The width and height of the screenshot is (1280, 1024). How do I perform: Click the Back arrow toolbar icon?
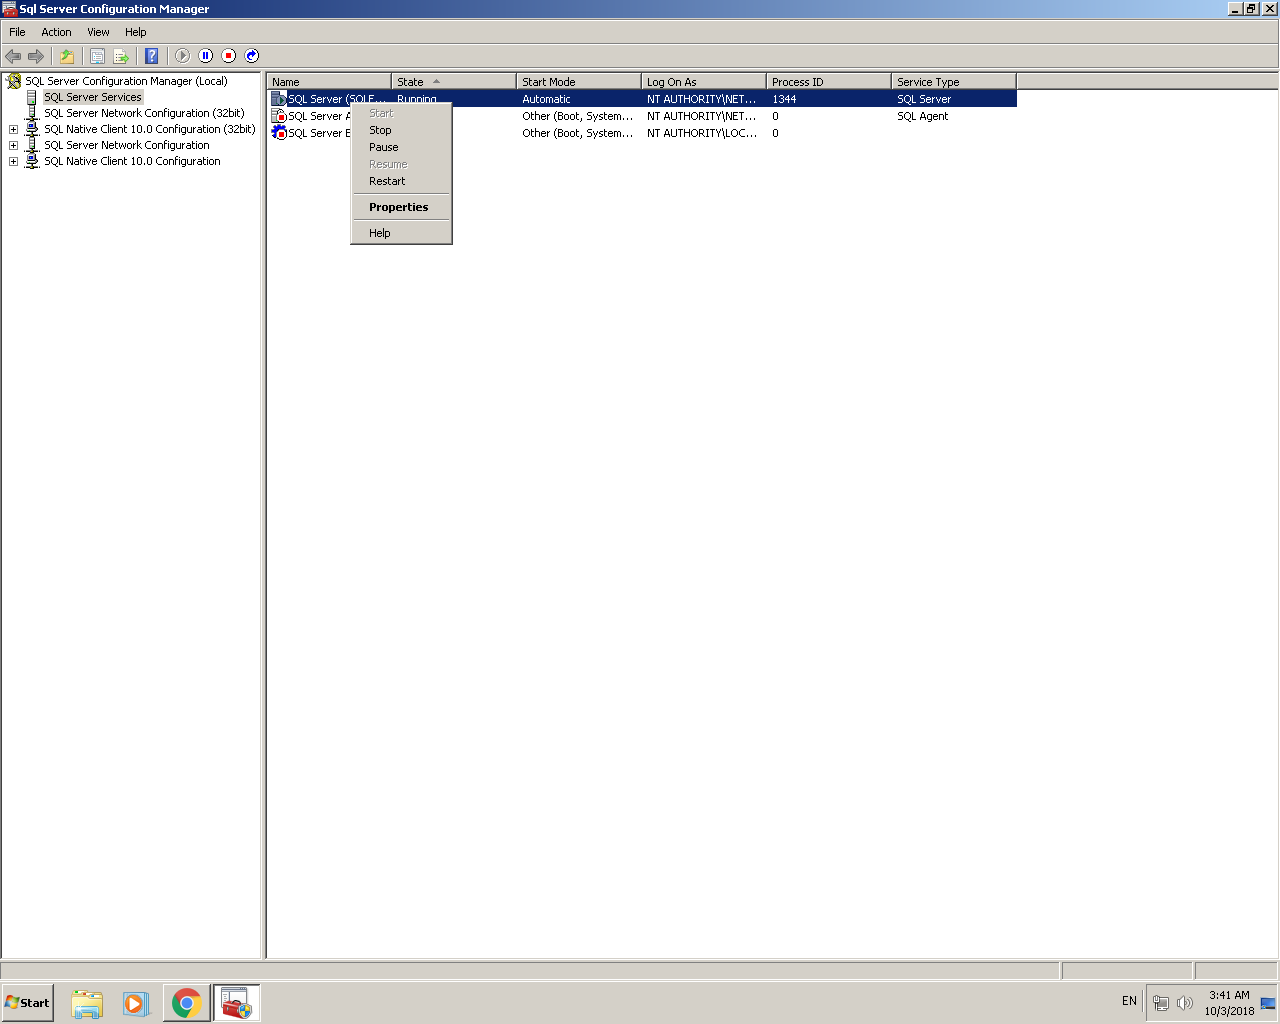(13, 56)
